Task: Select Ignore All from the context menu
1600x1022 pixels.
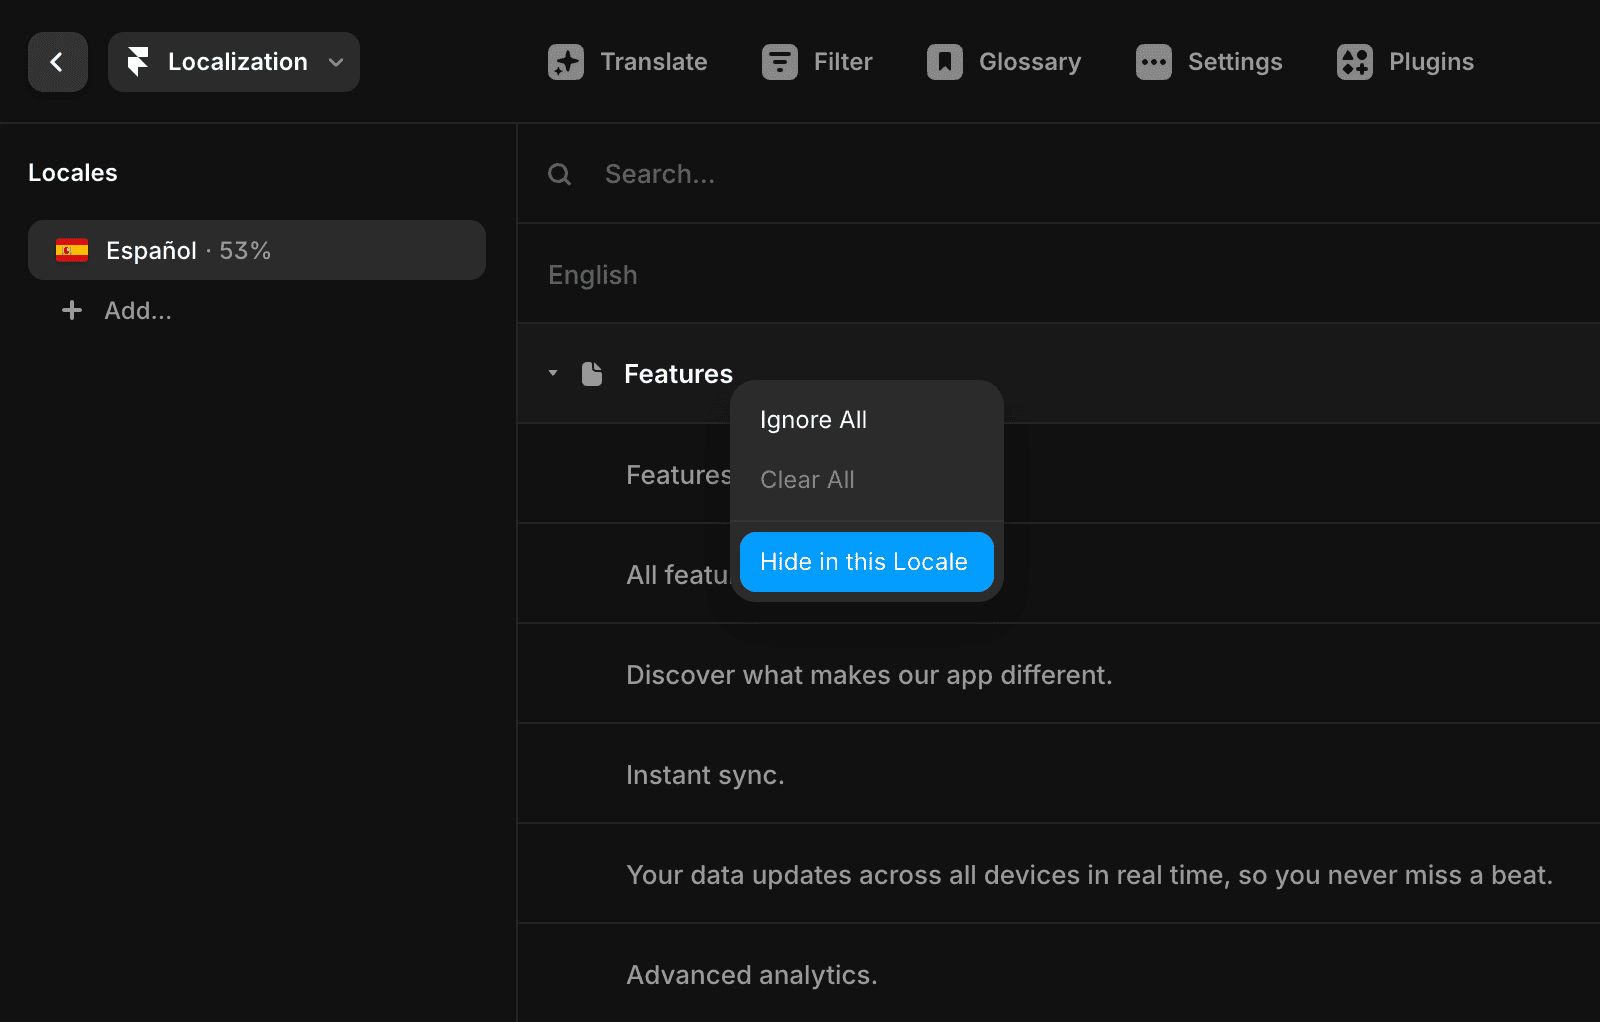Action: coord(812,419)
